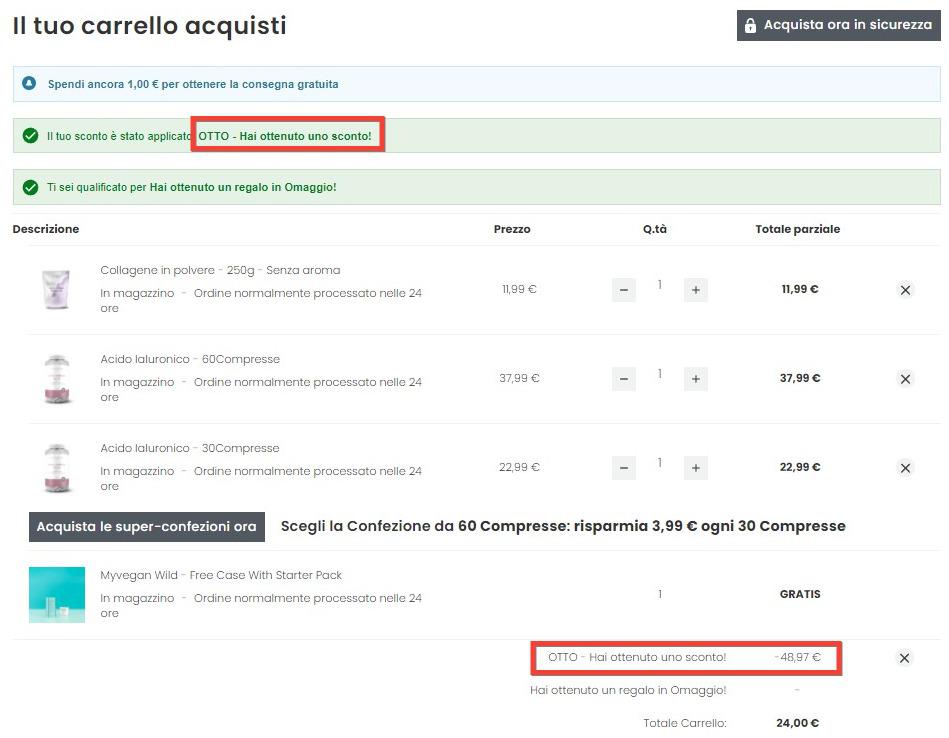
Task: Remove Acido Ialuronico 60Compresse from cart
Action: [x=905, y=379]
